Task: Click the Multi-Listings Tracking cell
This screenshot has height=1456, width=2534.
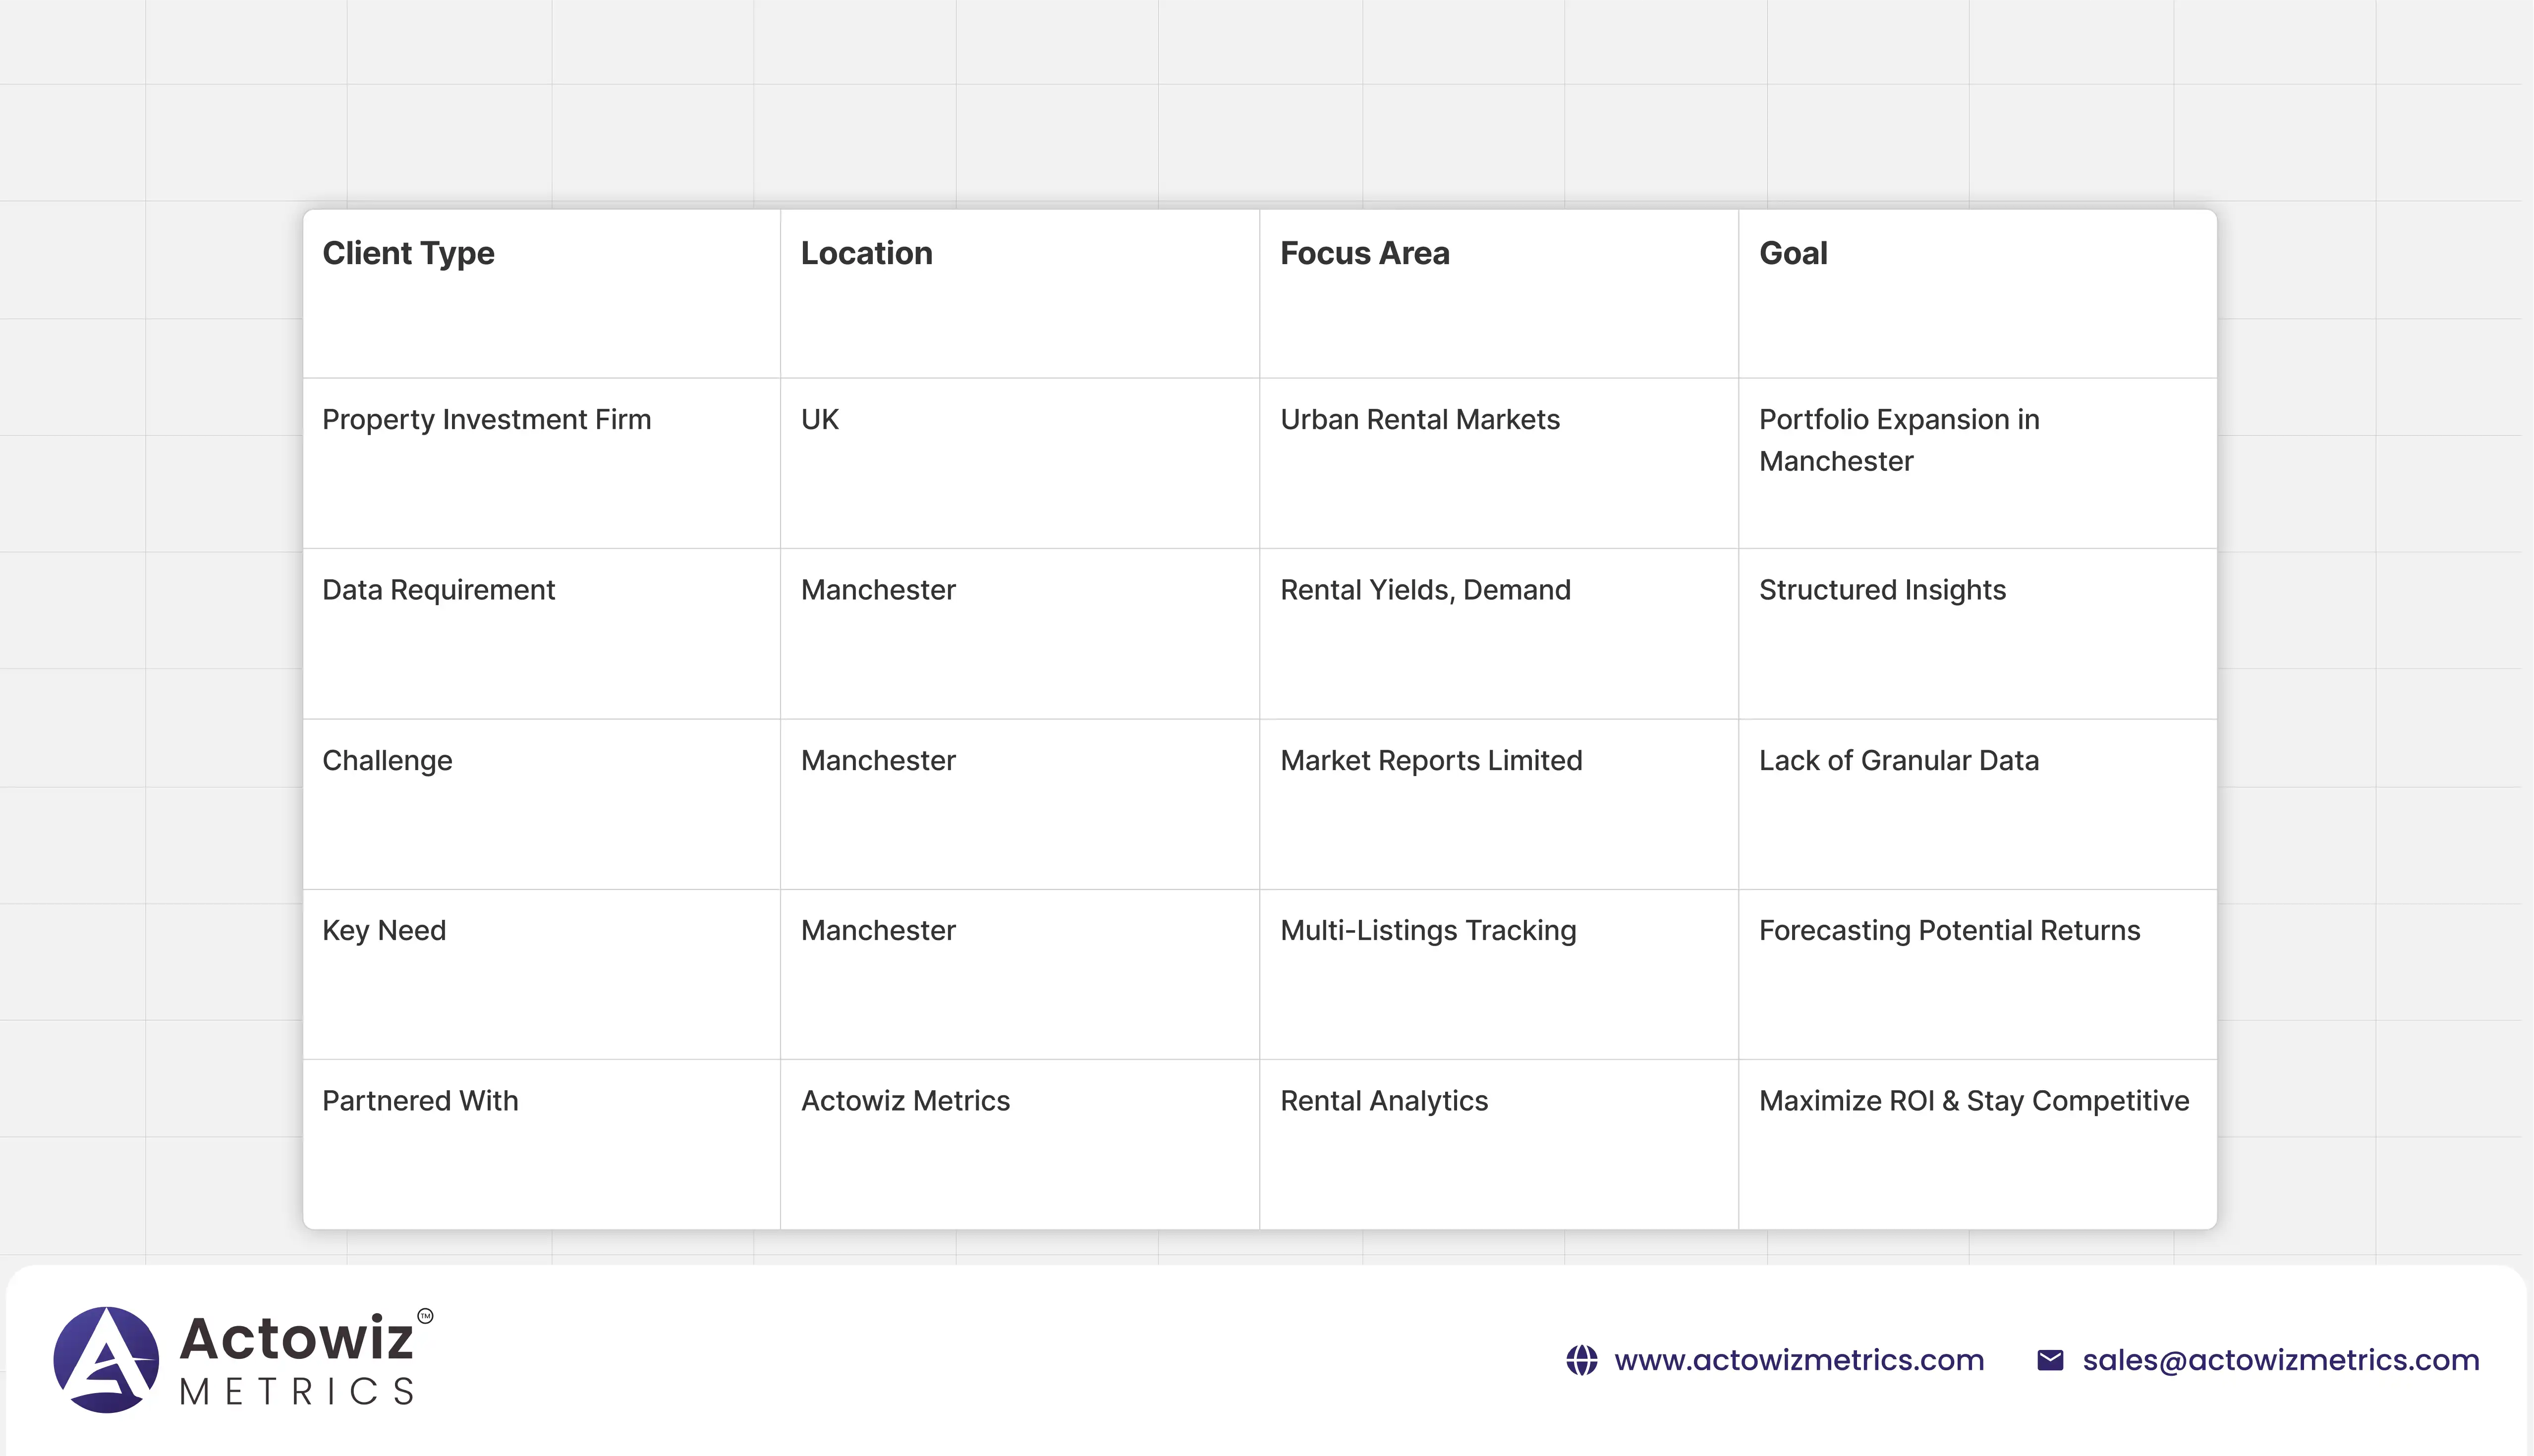Action: (x=1428, y=930)
